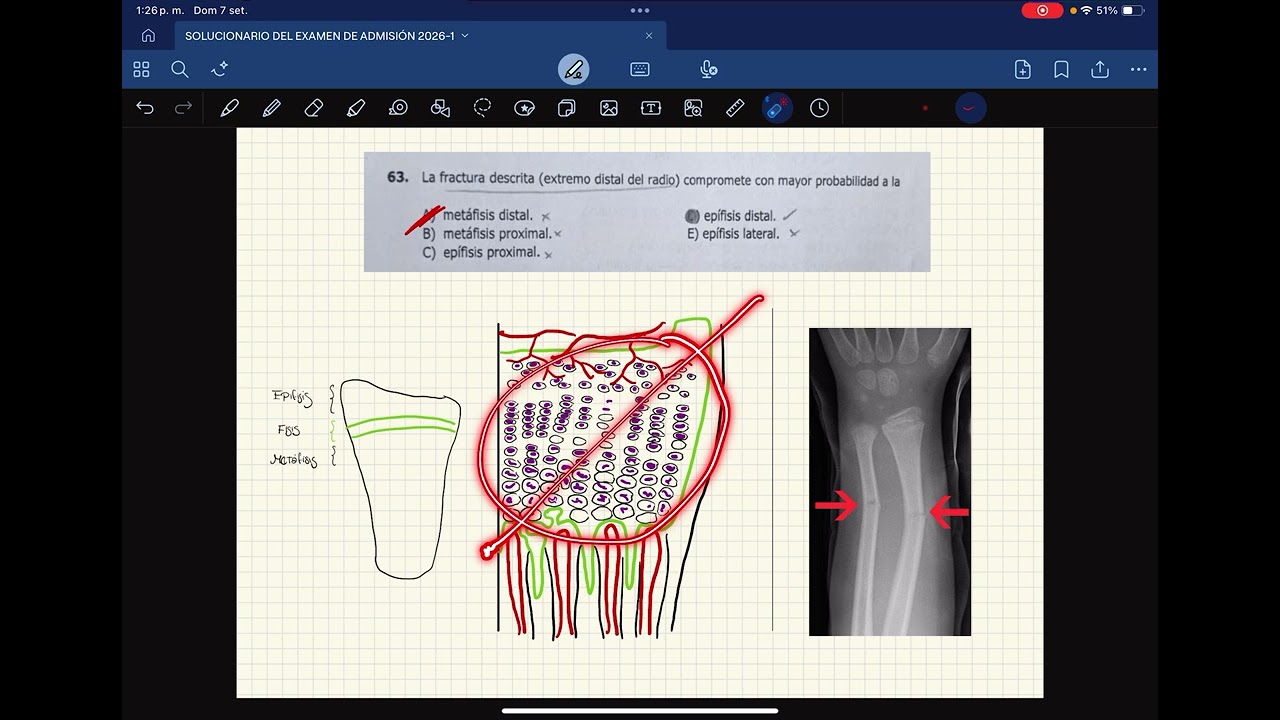This screenshot has height=720, width=1280.
Task: Switch to keyboard typing mode
Action: [640, 69]
